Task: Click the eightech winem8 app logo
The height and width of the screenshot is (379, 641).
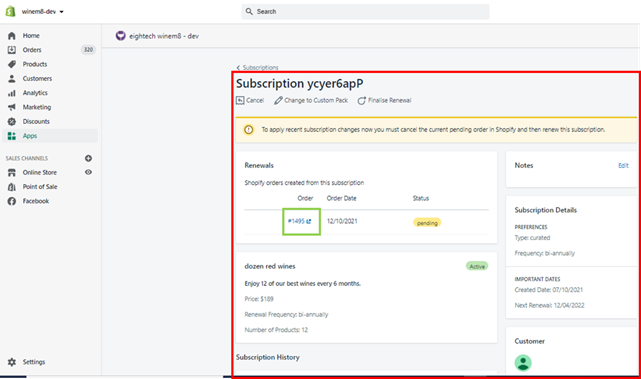Action: tap(121, 36)
